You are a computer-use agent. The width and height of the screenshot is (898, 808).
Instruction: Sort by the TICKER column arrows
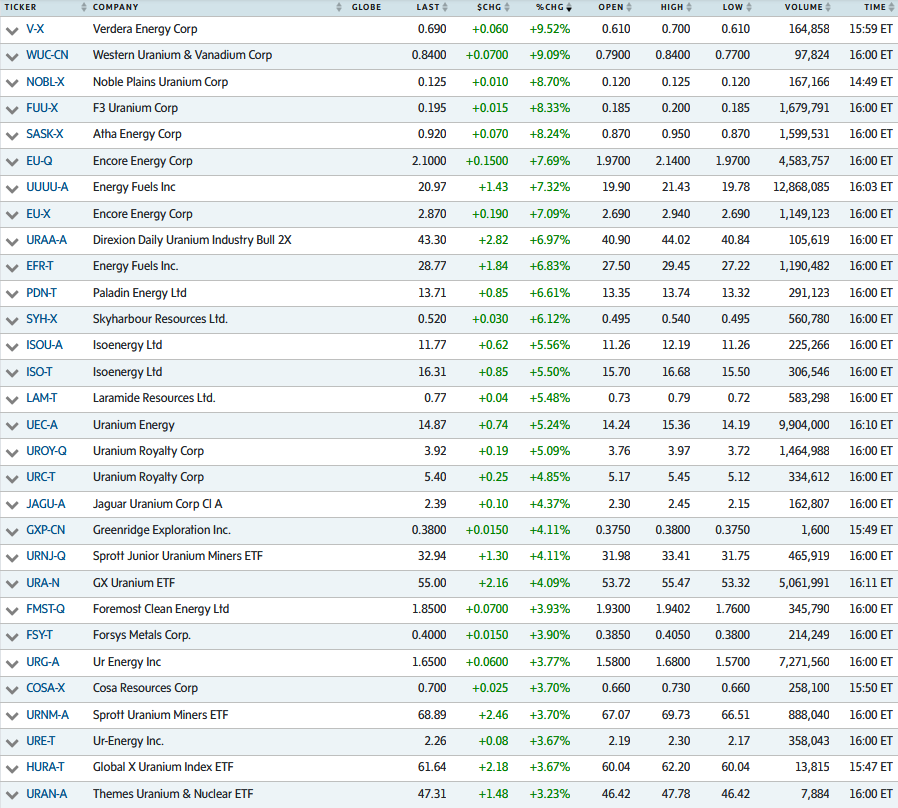tap(84, 7)
